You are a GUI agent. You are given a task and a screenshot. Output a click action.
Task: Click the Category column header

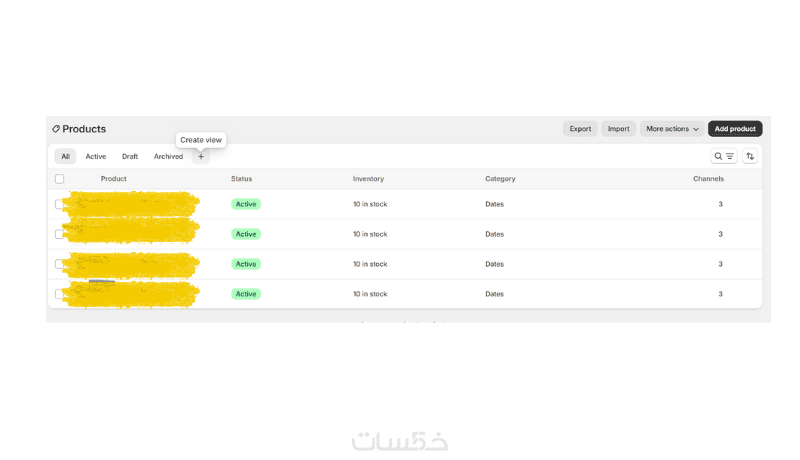click(x=500, y=179)
